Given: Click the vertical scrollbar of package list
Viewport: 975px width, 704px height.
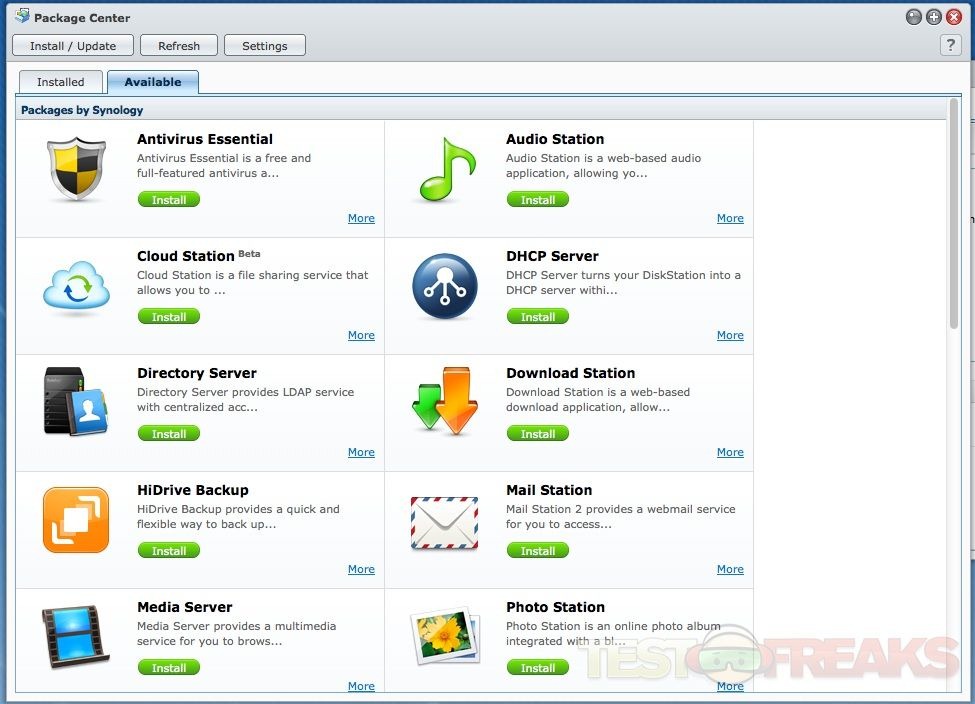Looking at the screenshot, I should coord(954,230).
